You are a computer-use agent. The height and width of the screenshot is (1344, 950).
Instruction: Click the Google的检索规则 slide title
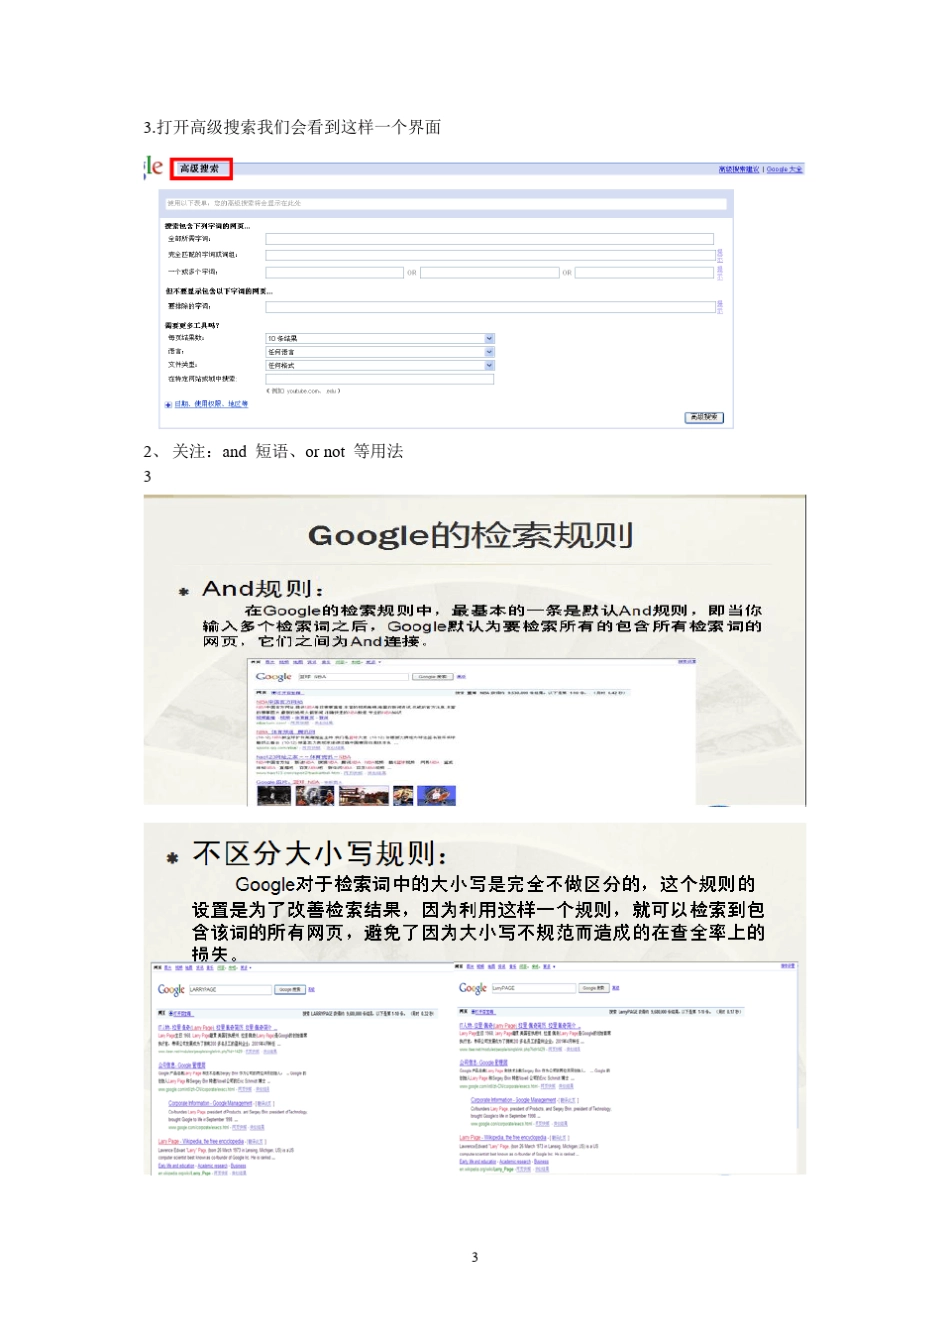click(470, 535)
